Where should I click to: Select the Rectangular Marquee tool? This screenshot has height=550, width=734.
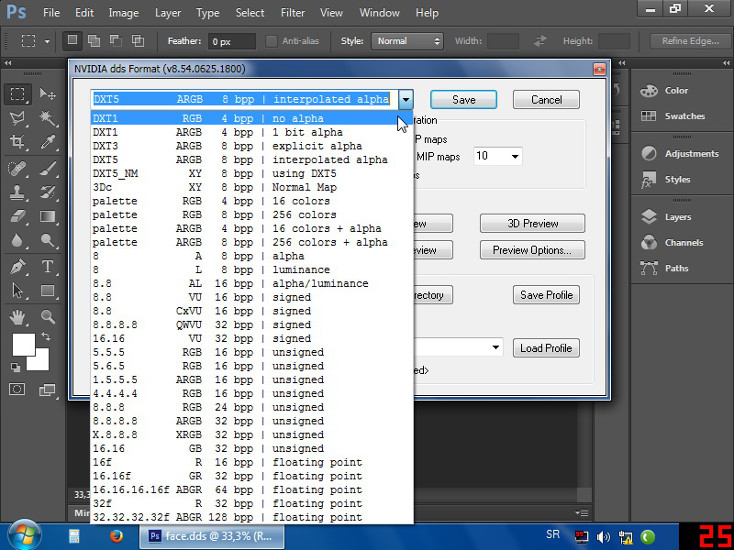tap(18, 94)
